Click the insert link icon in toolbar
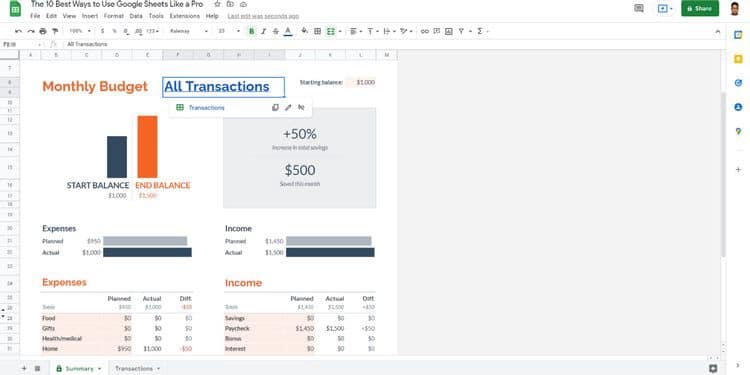 click(x=424, y=31)
